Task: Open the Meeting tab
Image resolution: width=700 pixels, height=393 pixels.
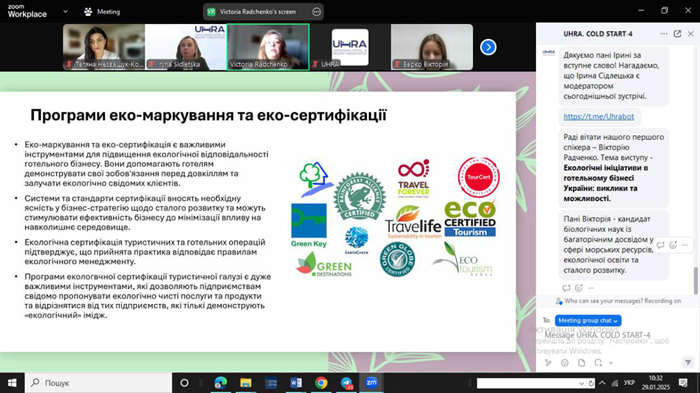Action: click(x=102, y=12)
